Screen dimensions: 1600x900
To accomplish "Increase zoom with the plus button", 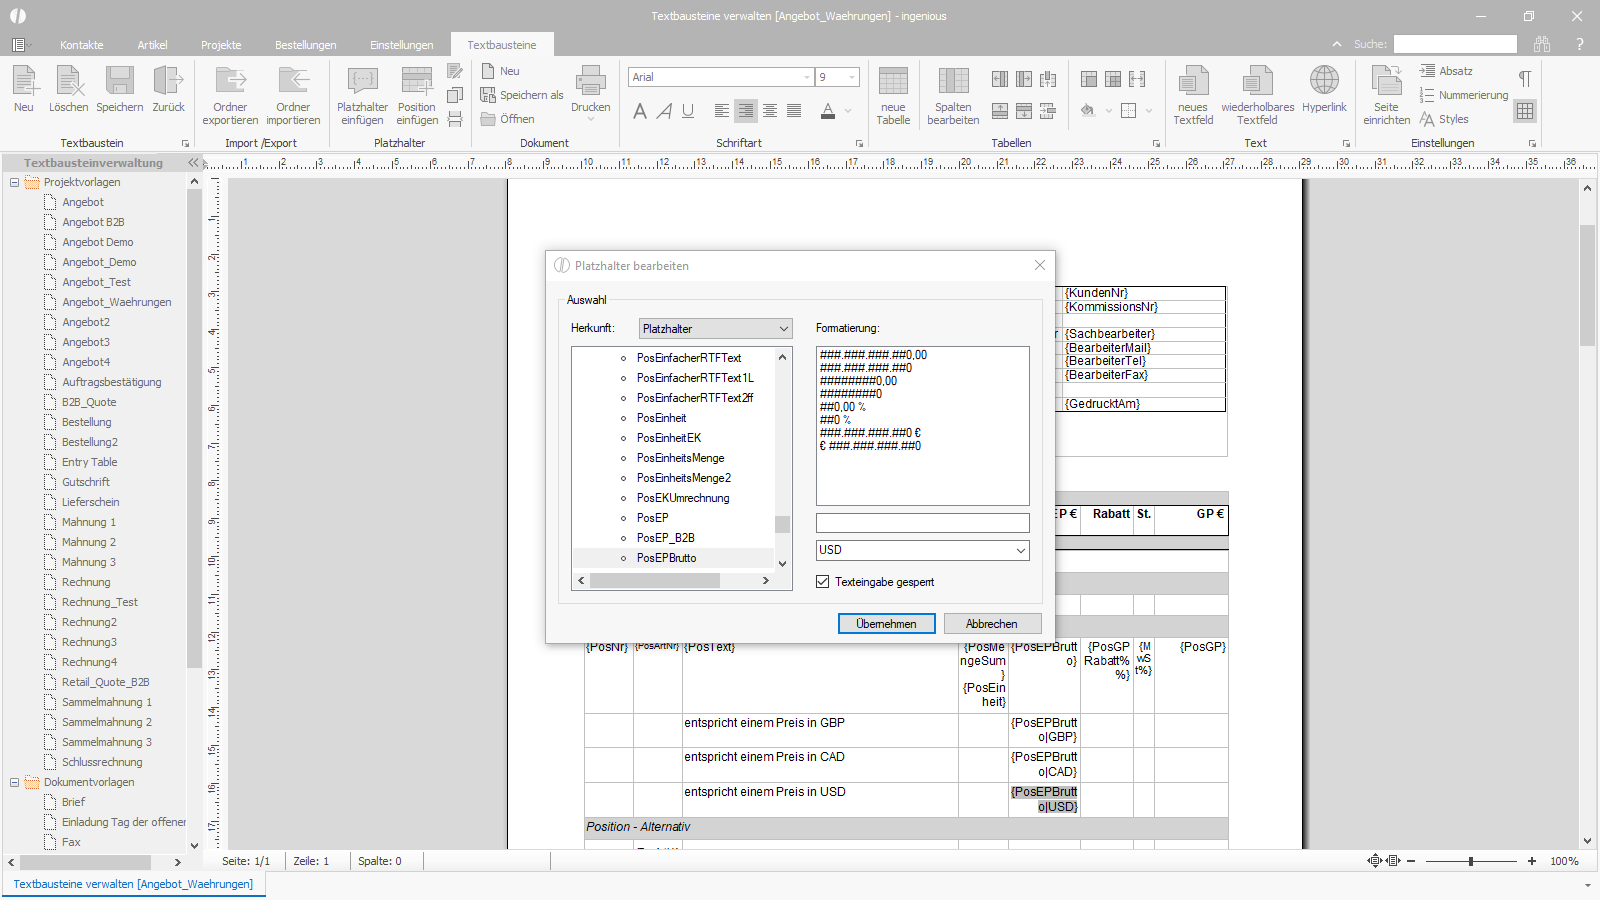I will (1532, 861).
